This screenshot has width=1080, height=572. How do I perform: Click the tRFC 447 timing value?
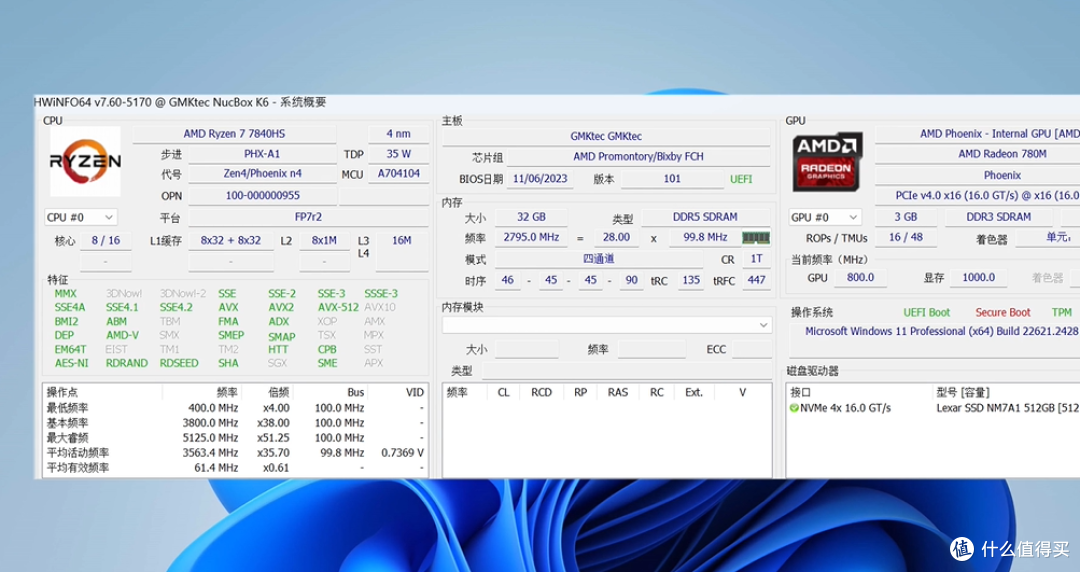coord(756,280)
